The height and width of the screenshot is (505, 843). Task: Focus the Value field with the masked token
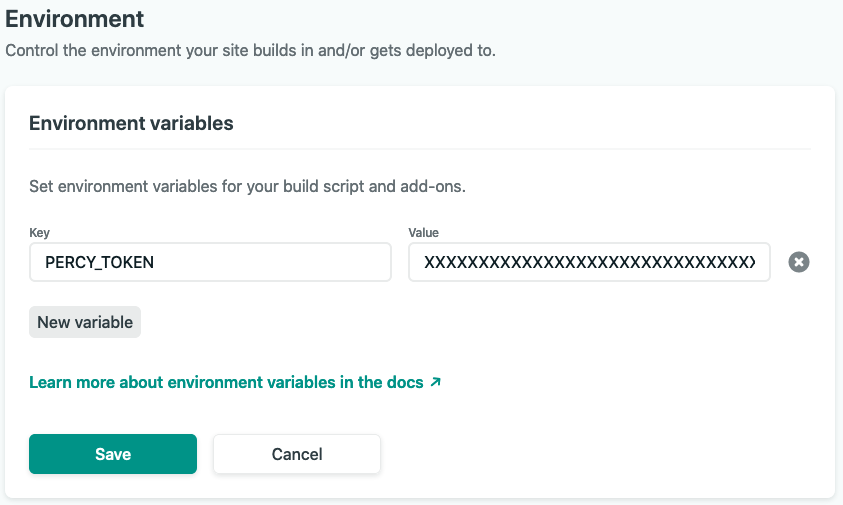tap(589, 262)
